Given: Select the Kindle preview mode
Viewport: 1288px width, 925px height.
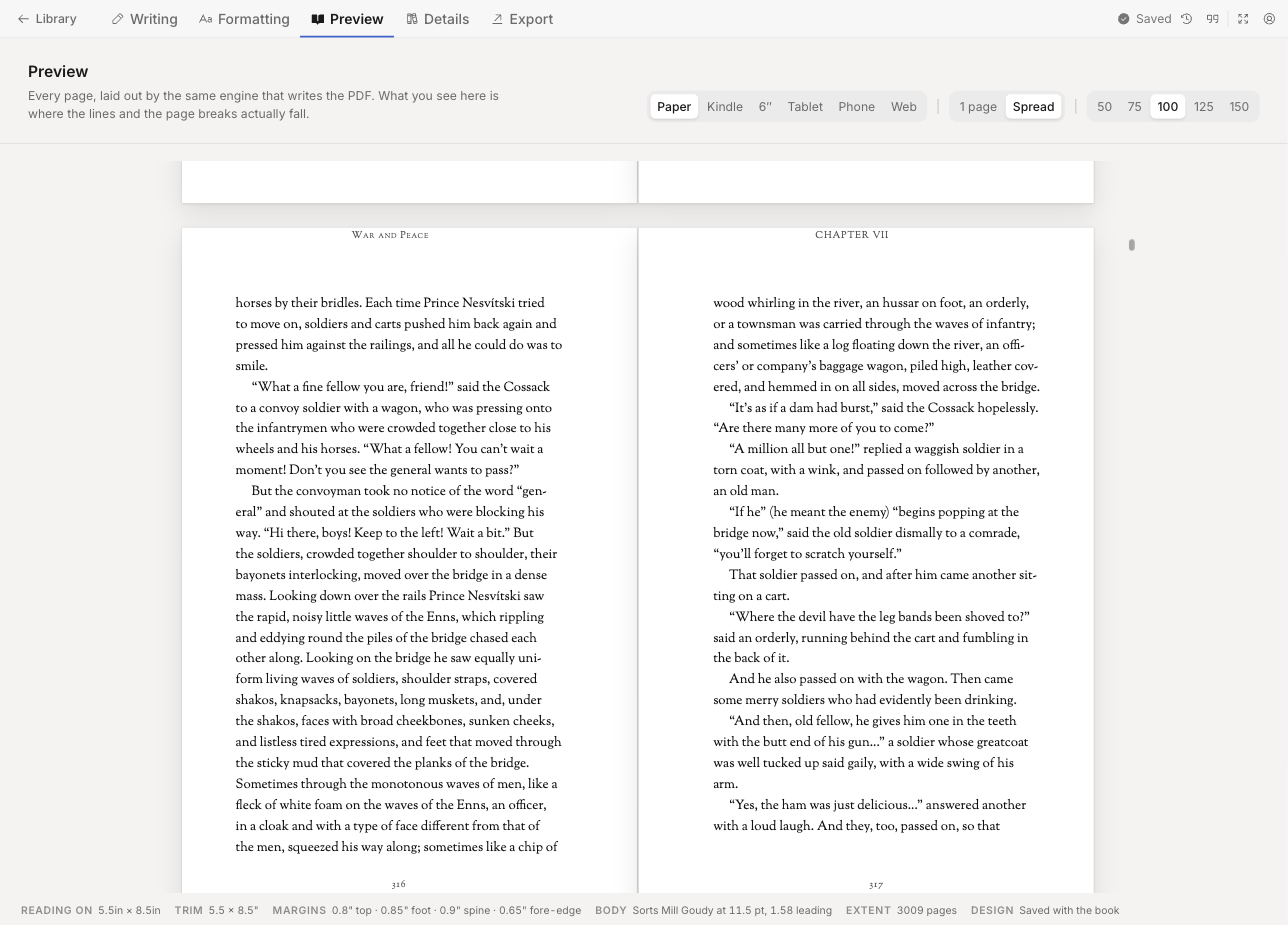Looking at the screenshot, I should point(725,107).
